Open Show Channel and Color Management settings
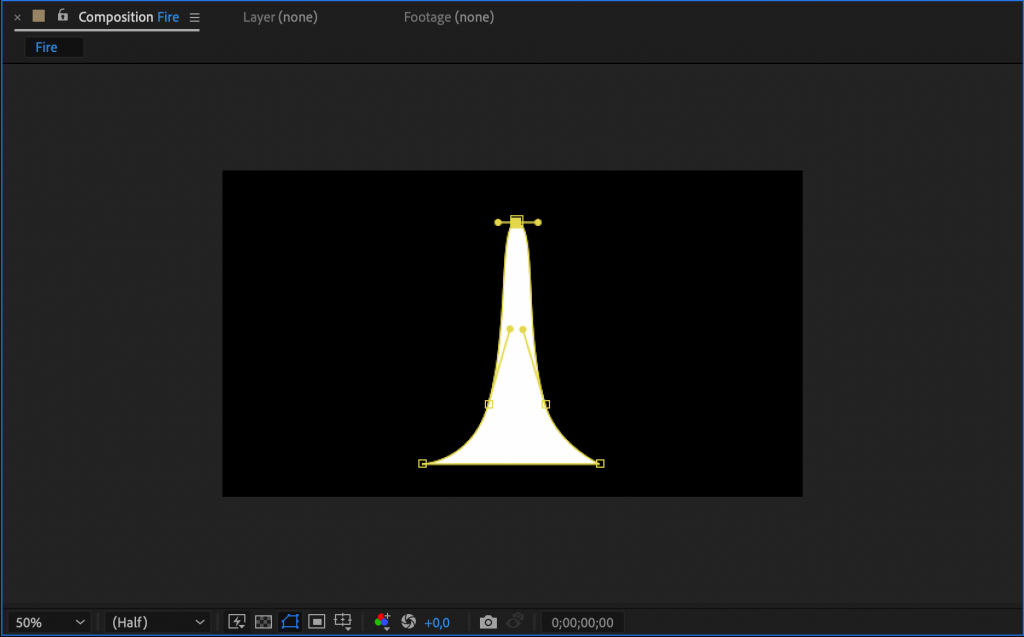 coord(382,622)
